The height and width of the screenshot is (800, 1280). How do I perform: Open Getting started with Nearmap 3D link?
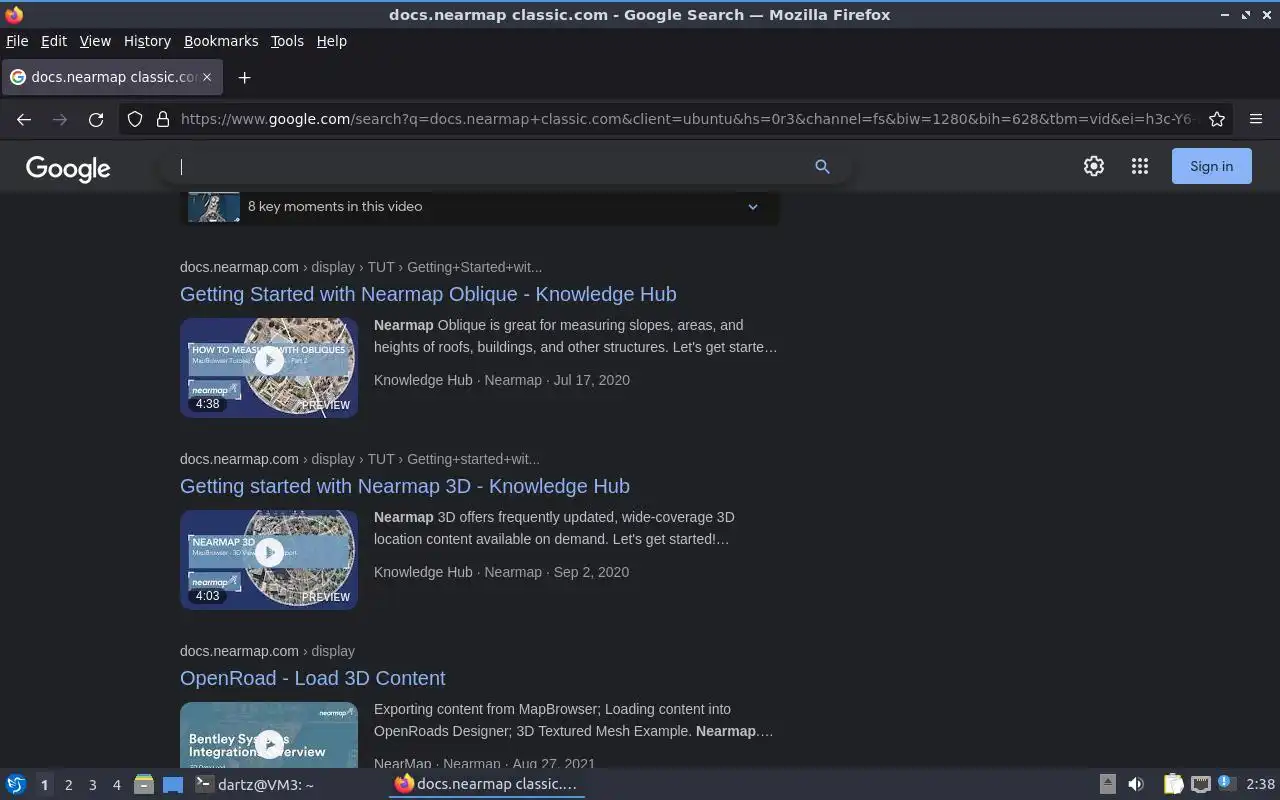pyautogui.click(x=405, y=486)
